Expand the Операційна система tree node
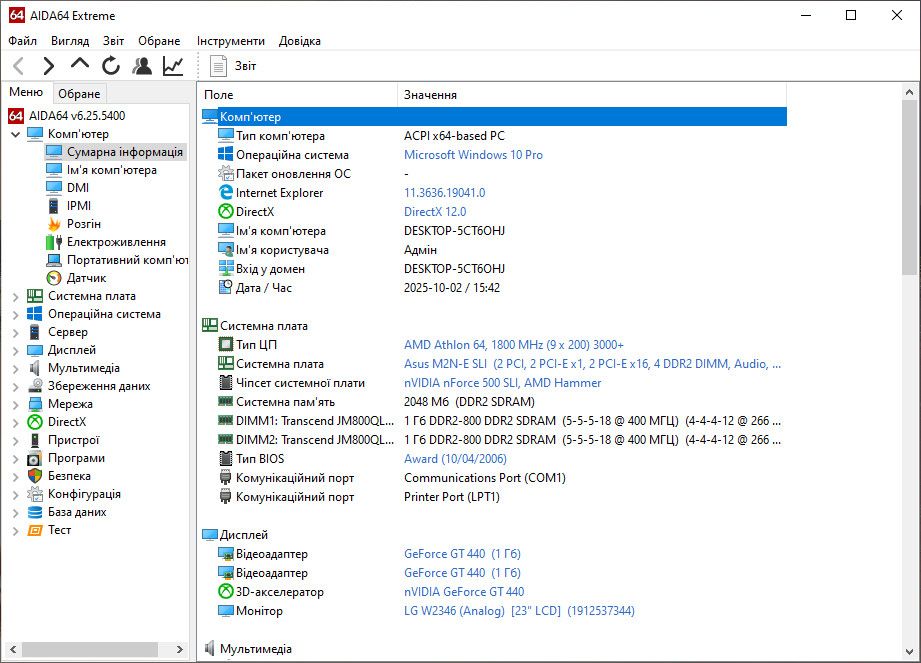The width and height of the screenshot is (921, 663). tap(16, 315)
